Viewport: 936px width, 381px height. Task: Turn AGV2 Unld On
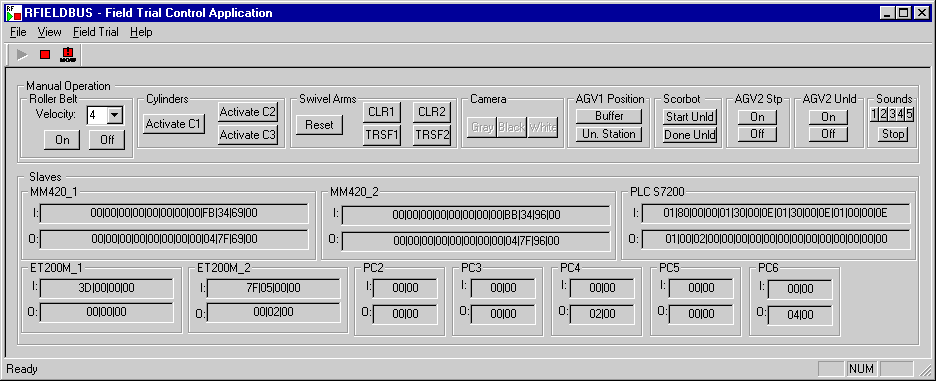(x=829, y=117)
